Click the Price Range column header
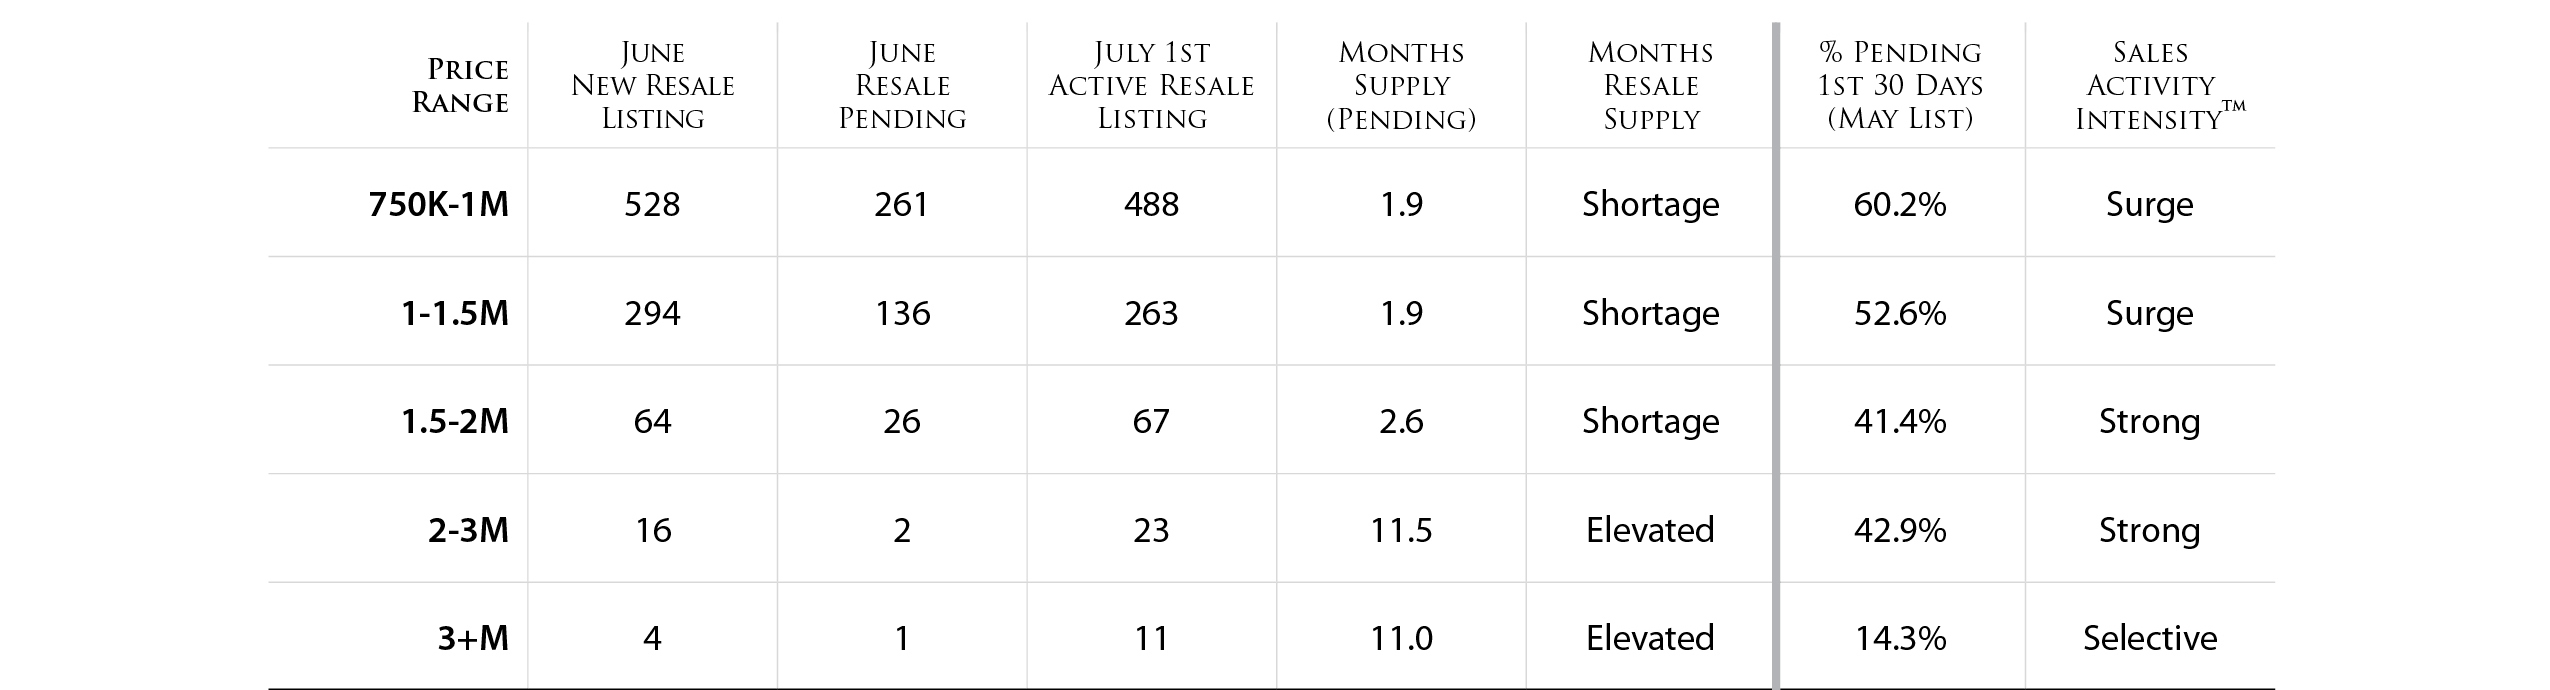This screenshot has width=2550, height=690. [461, 85]
